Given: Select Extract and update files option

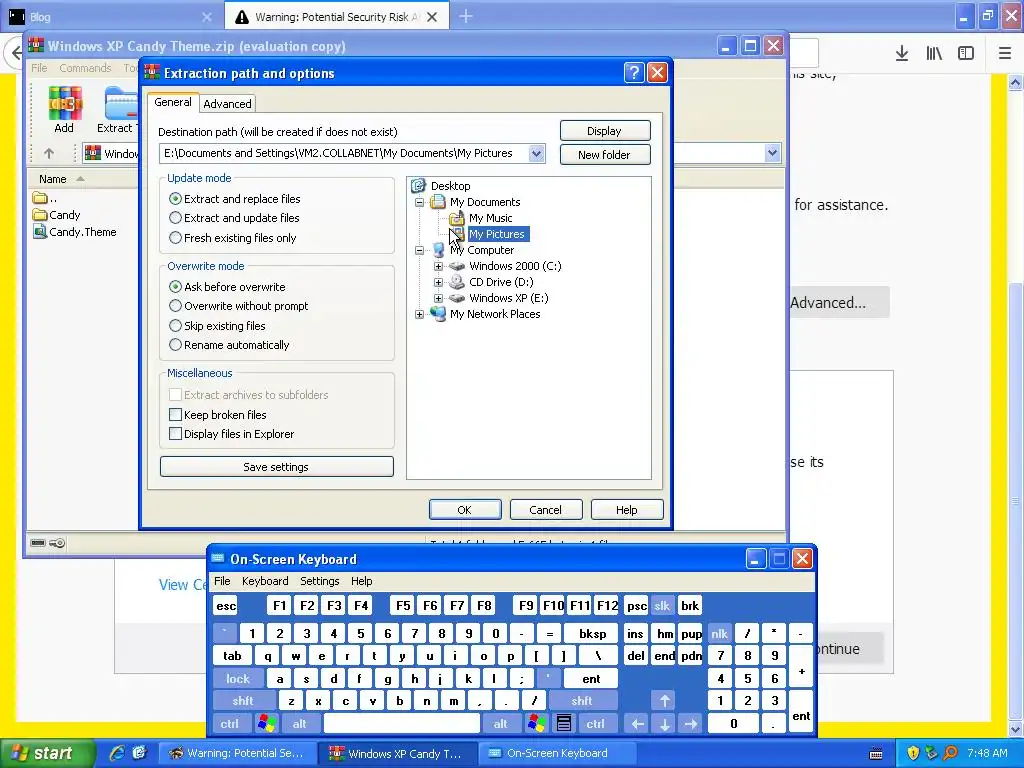Looking at the screenshot, I should coord(175,218).
